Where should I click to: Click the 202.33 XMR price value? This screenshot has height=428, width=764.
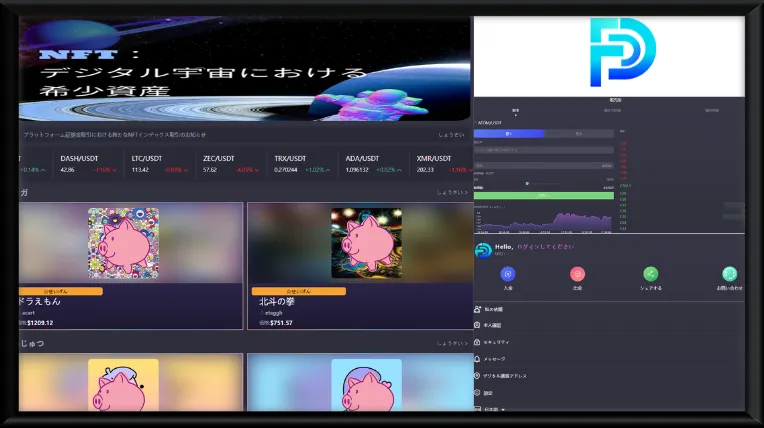tap(425, 170)
